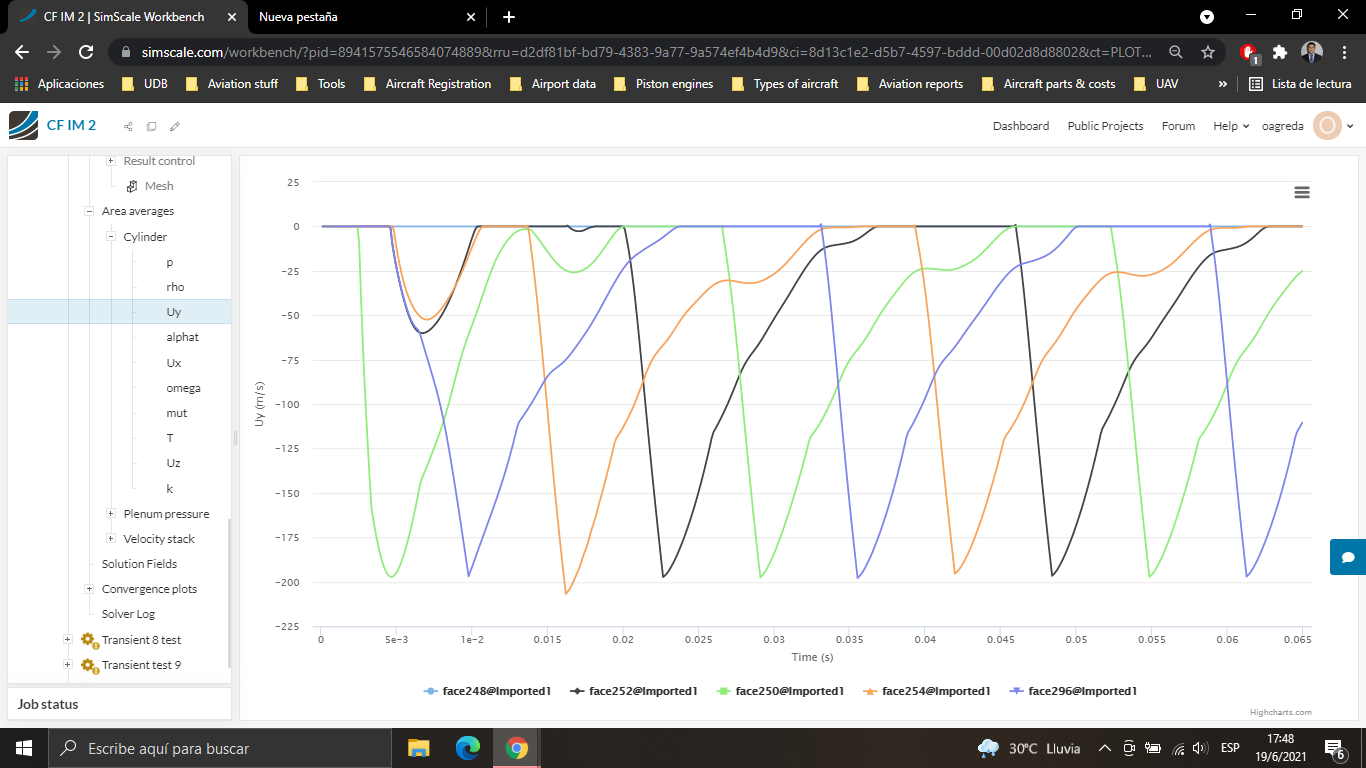Select the Ux area average

[x=174, y=363]
